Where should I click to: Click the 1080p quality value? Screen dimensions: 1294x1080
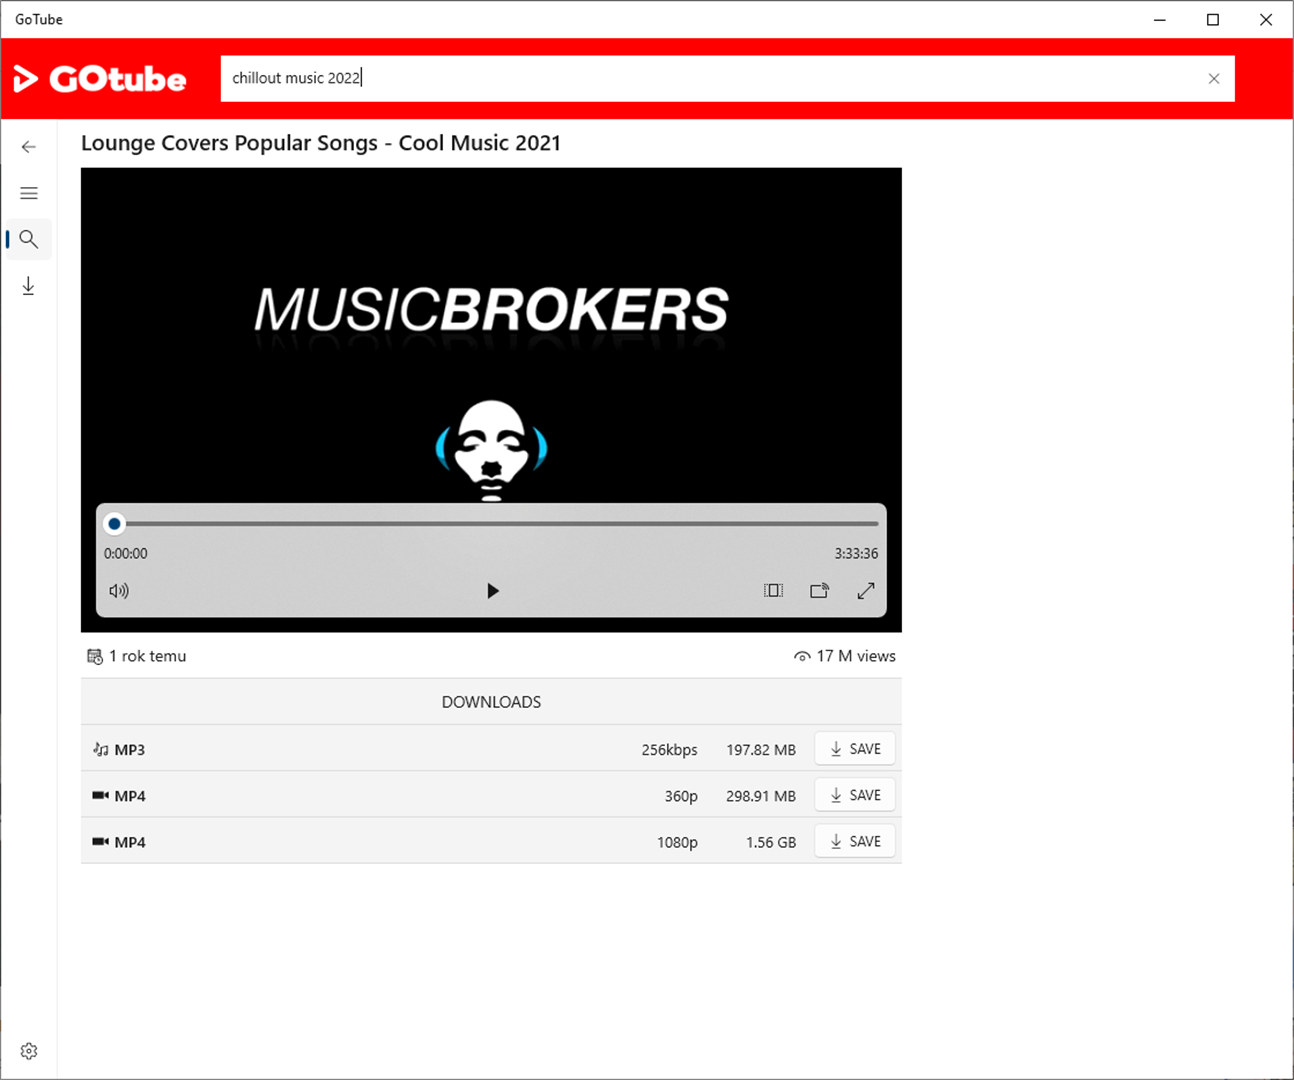point(677,842)
